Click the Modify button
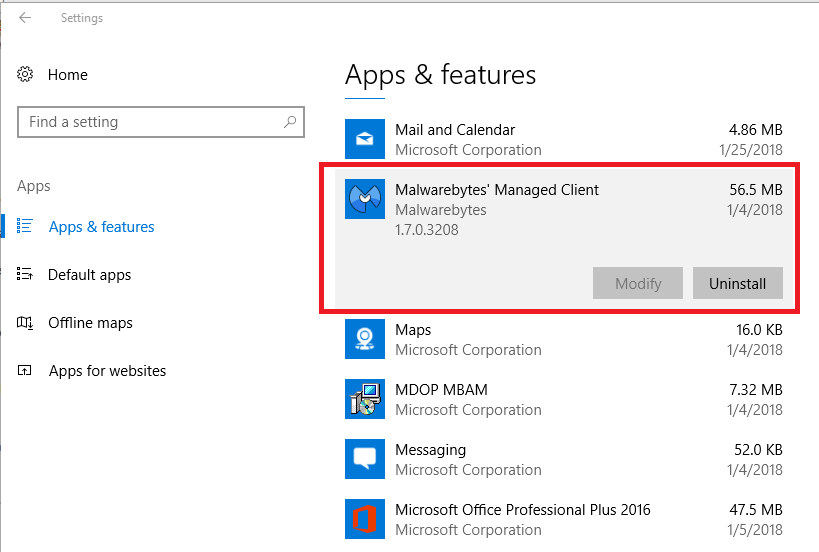Screen dimensions: 819x552 tap(638, 284)
